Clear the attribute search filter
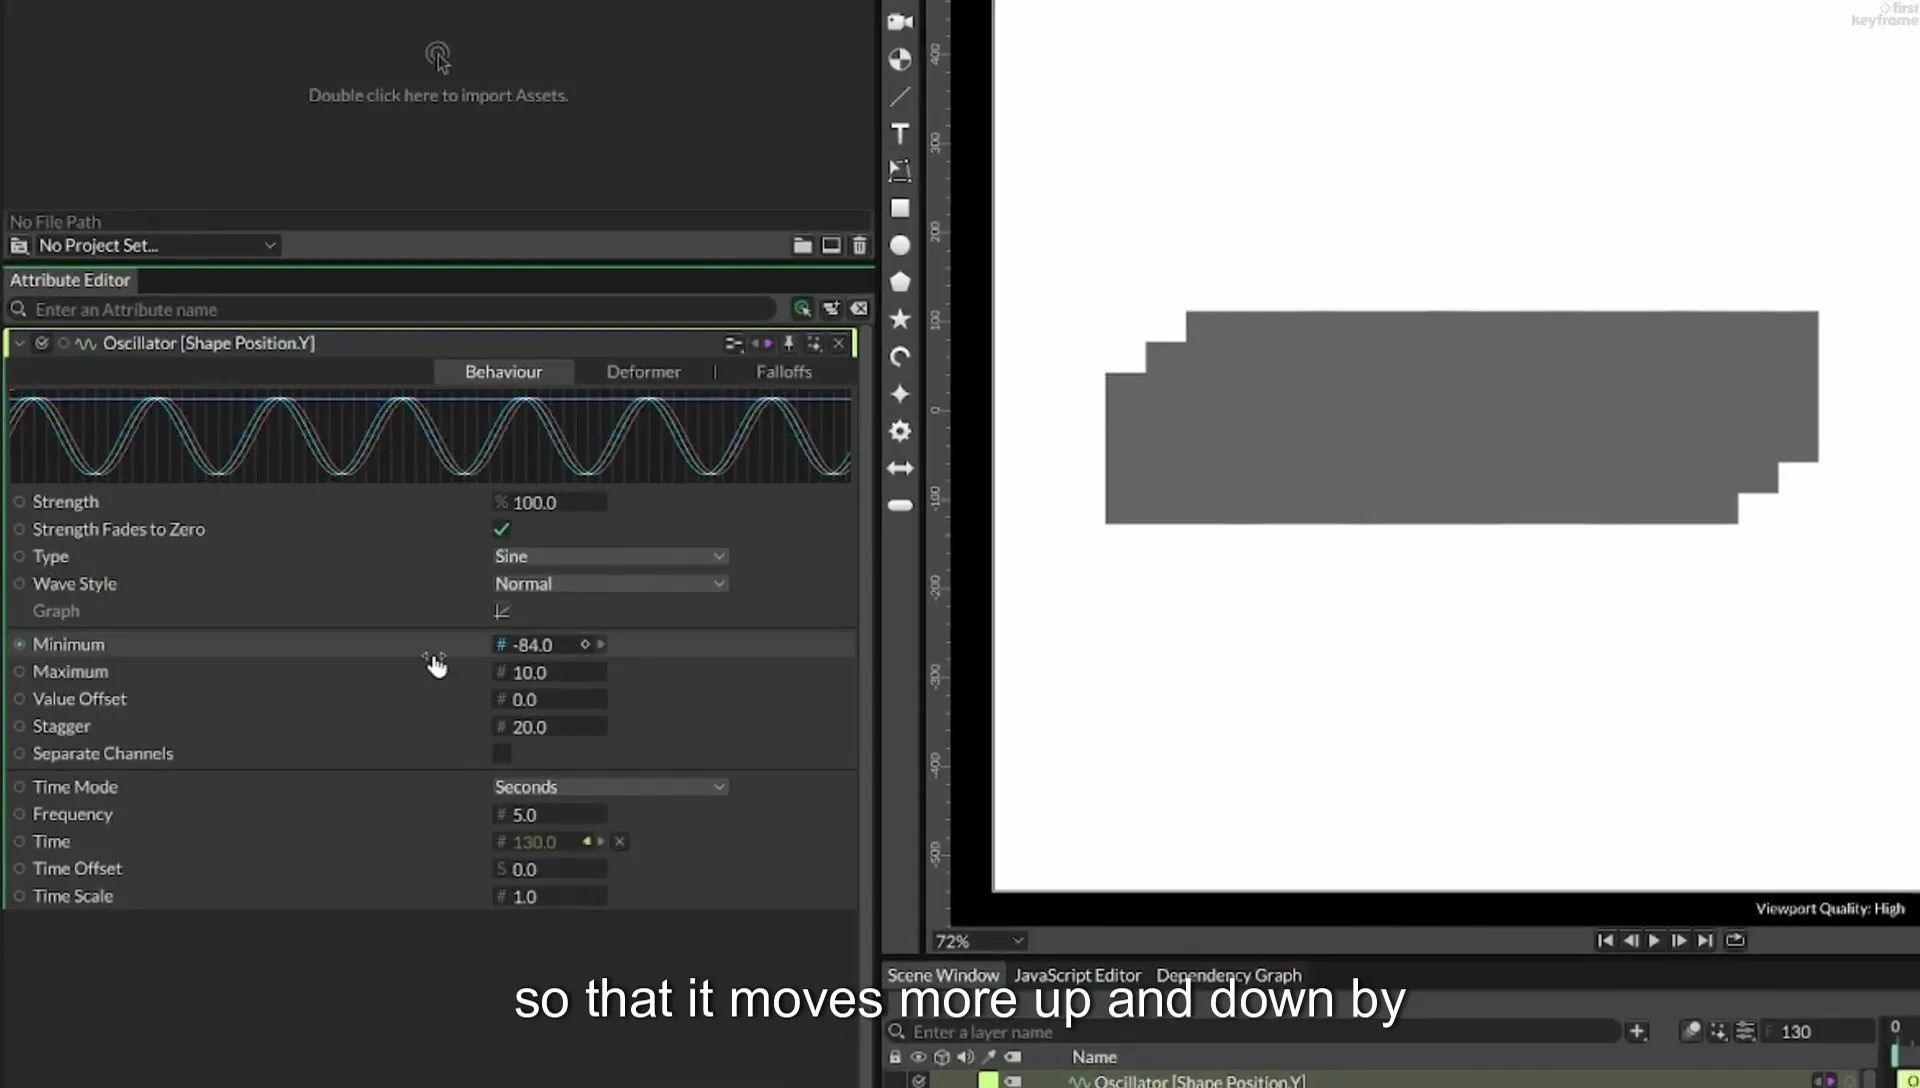 [x=859, y=309]
